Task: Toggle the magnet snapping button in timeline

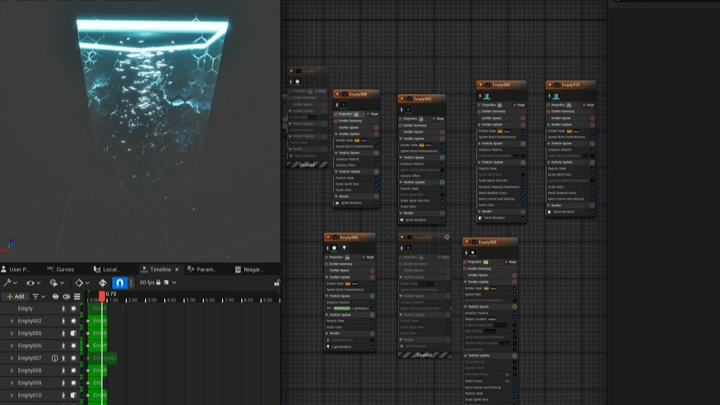Action: click(119, 283)
